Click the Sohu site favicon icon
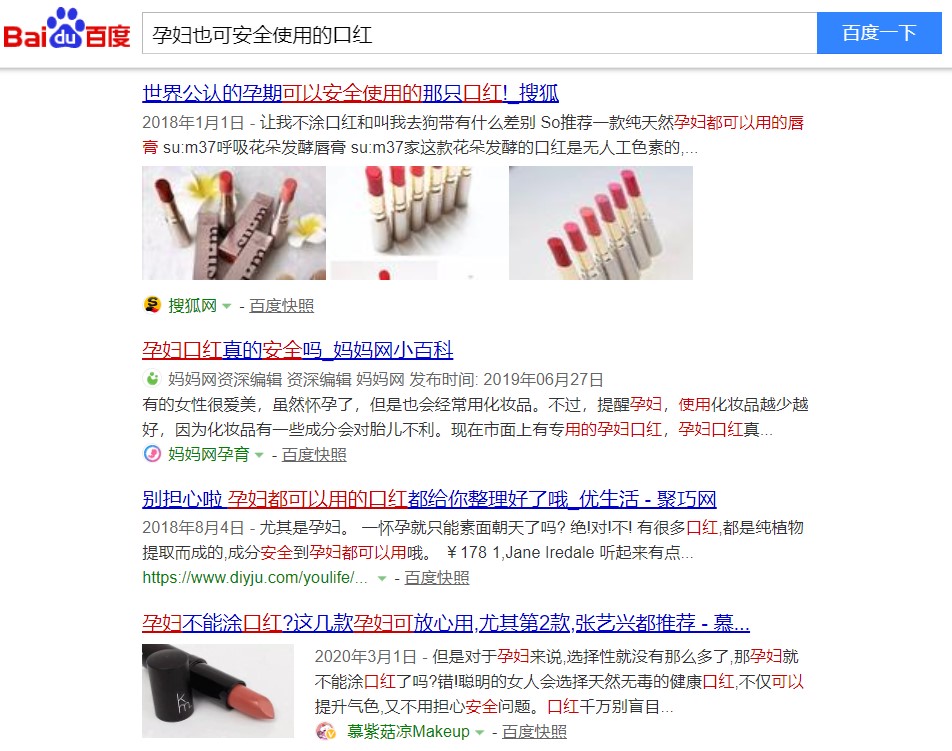This screenshot has height=751, width=952. pos(152,305)
